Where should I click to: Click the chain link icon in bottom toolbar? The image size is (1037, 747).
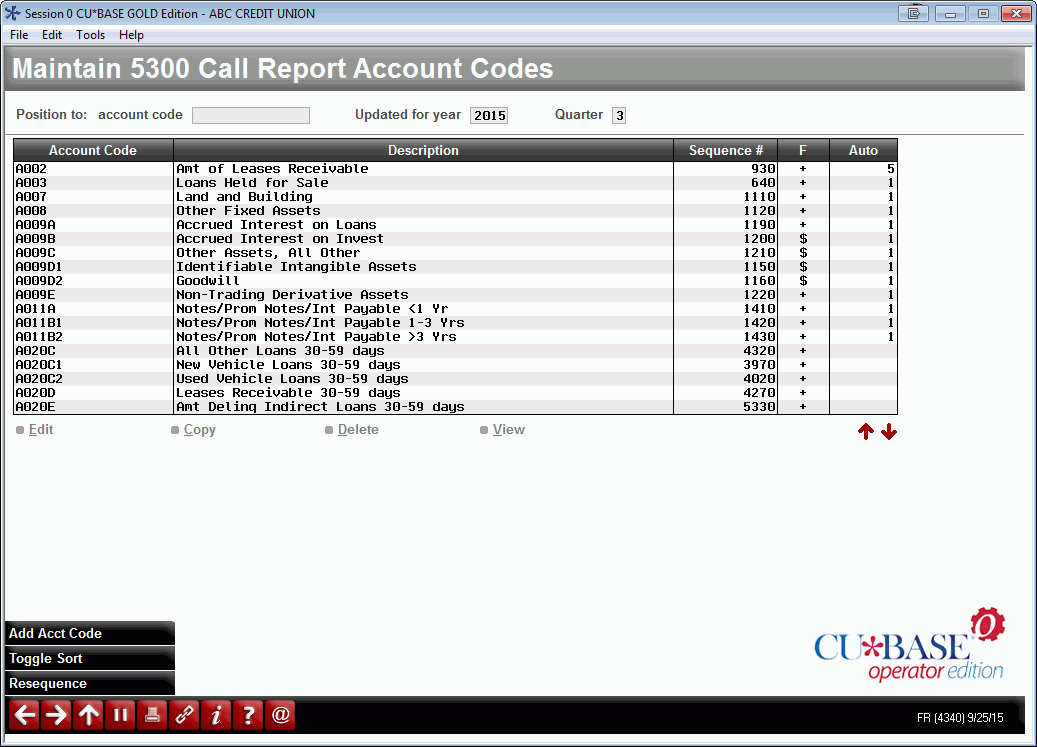click(184, 715)
